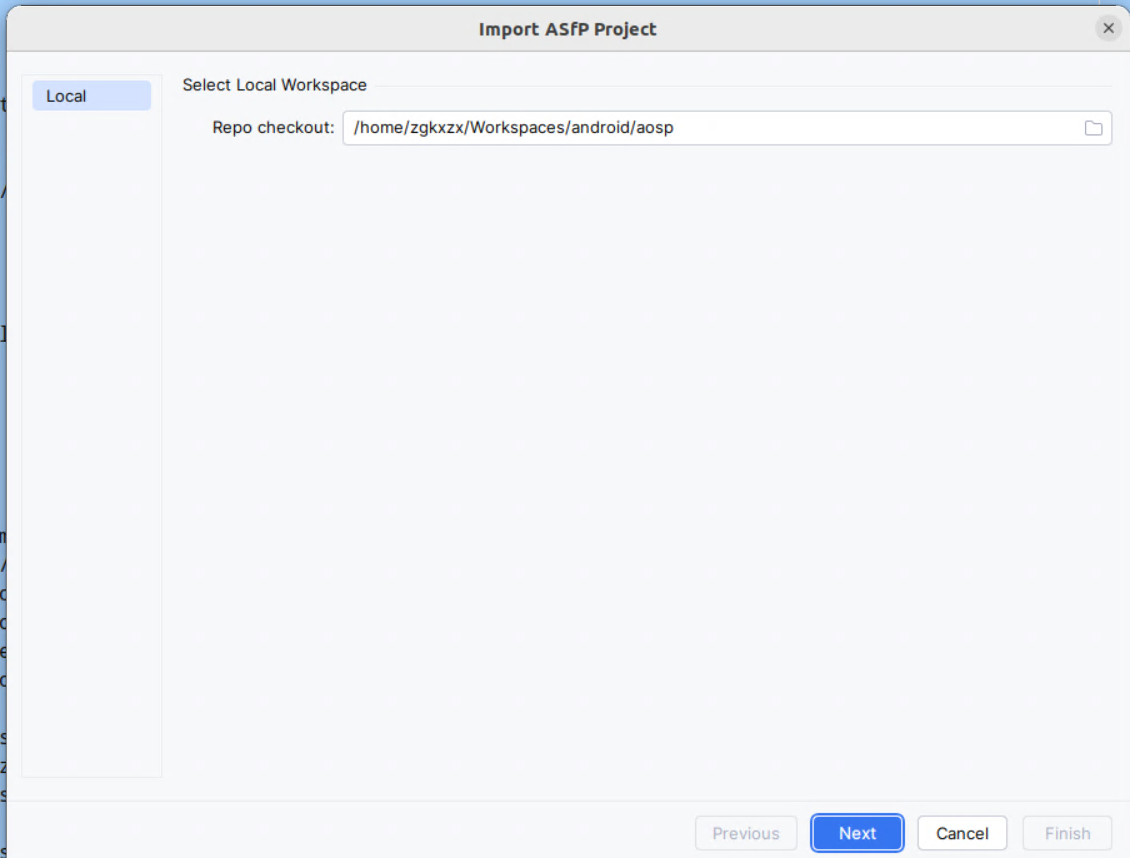Select the Local workspace tab

click(92, 96)
